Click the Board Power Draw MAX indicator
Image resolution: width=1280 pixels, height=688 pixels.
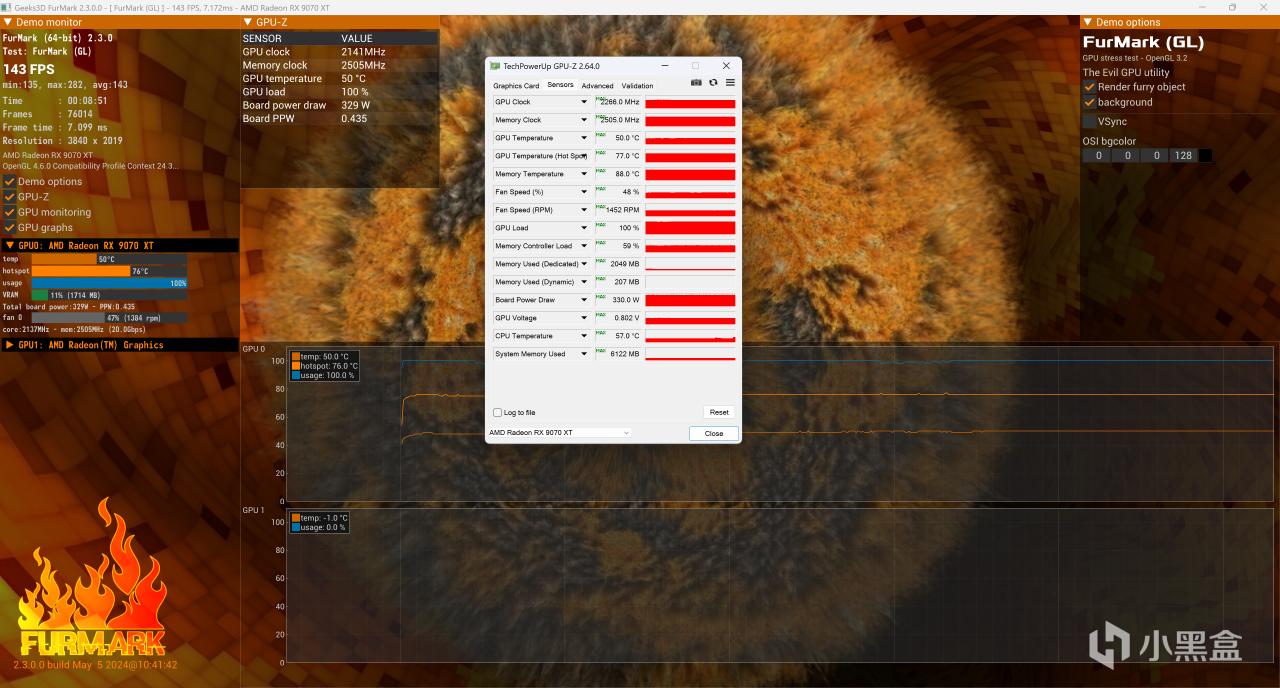(601, 297)
